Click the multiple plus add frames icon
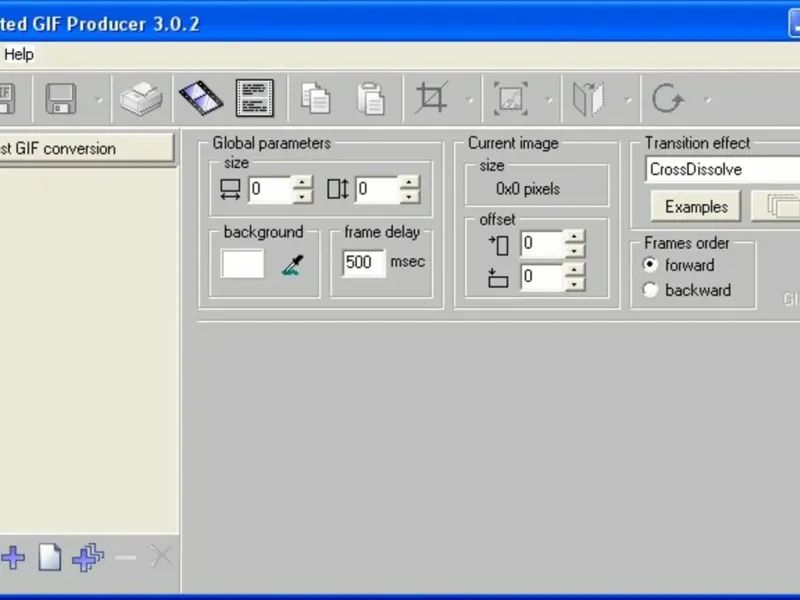Viewport: 800px width, 600px height. point(88,557)
